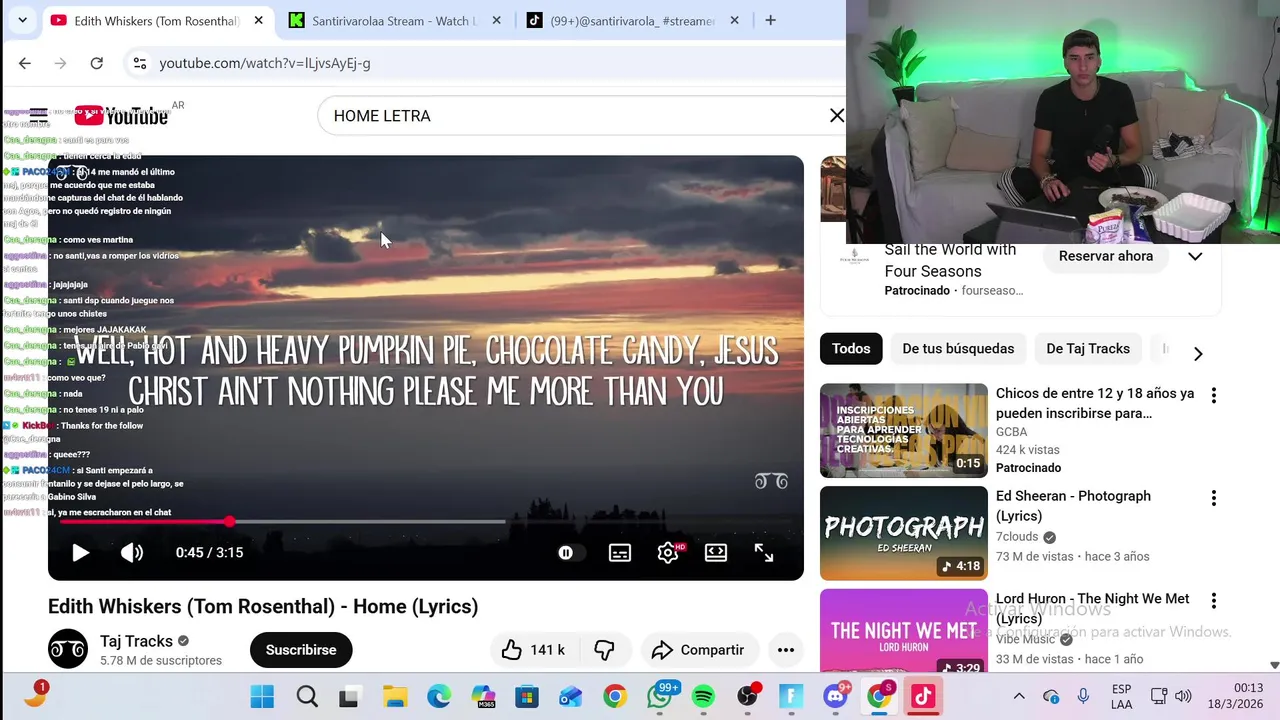The width and height of the screenshot is (1280, 720).
Task: Toggle subtitles/closed captions button
Action: pos(620,552)
